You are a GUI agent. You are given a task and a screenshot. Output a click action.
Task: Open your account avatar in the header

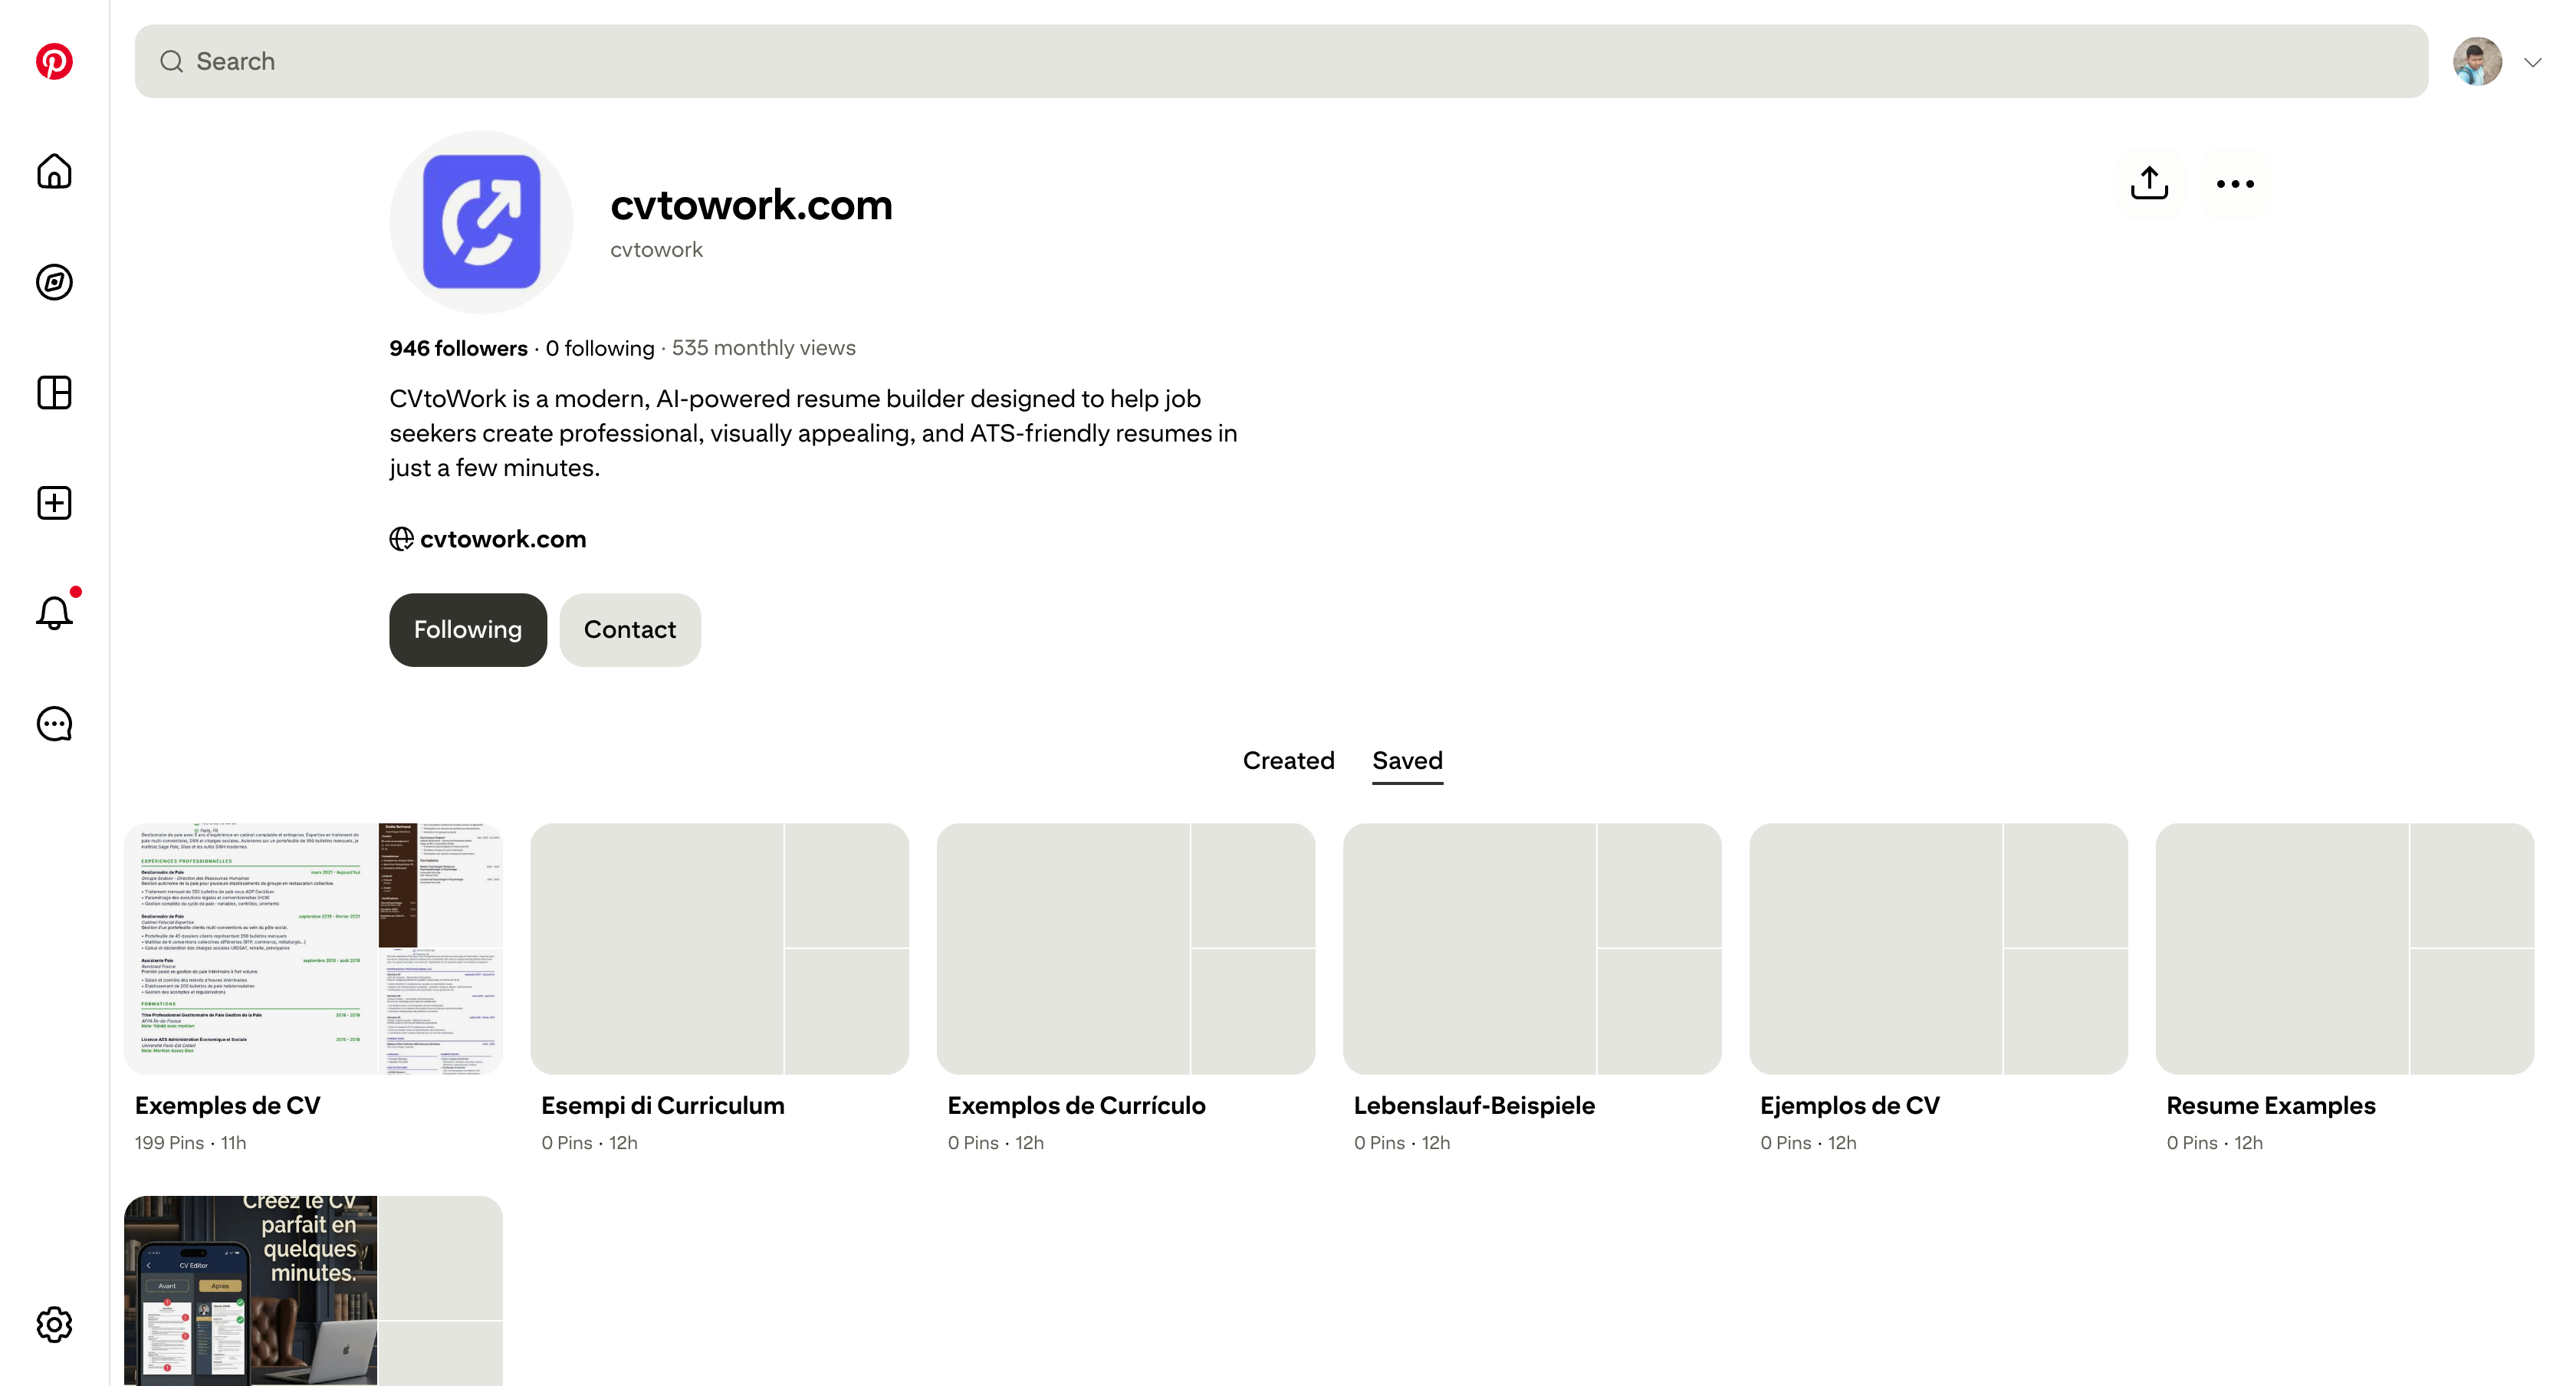tap(2477, 62)
